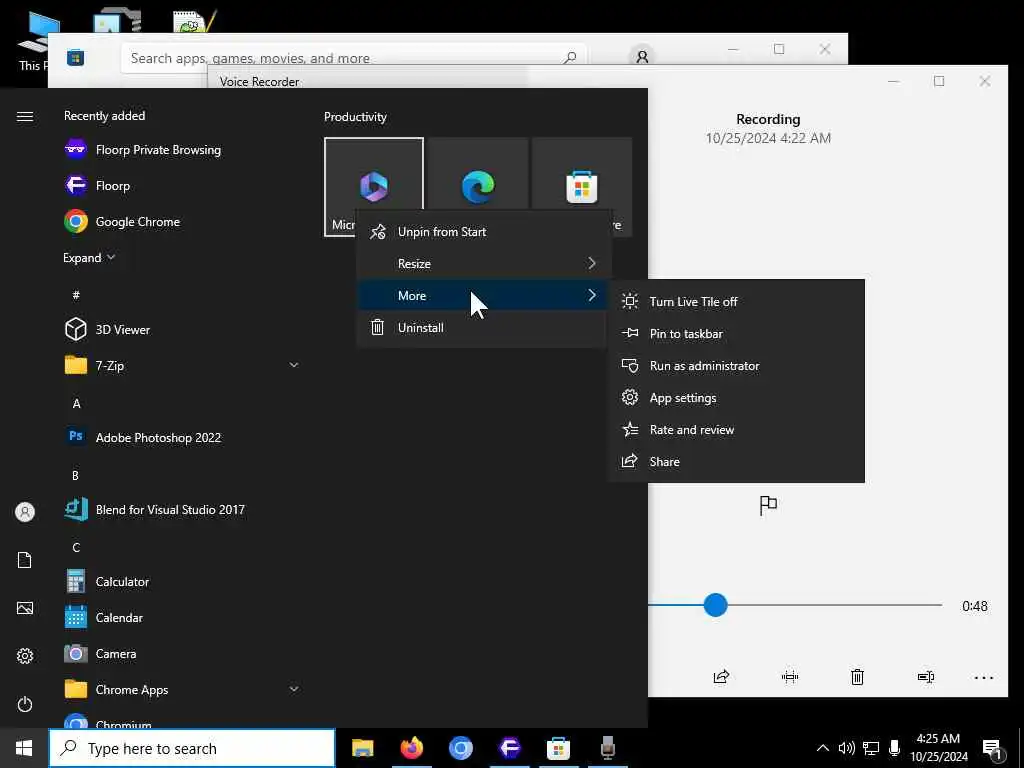The width and height of the screenshot is (1024, 768).
Task: Open App settings from submenu
Action: coord(736,398)
